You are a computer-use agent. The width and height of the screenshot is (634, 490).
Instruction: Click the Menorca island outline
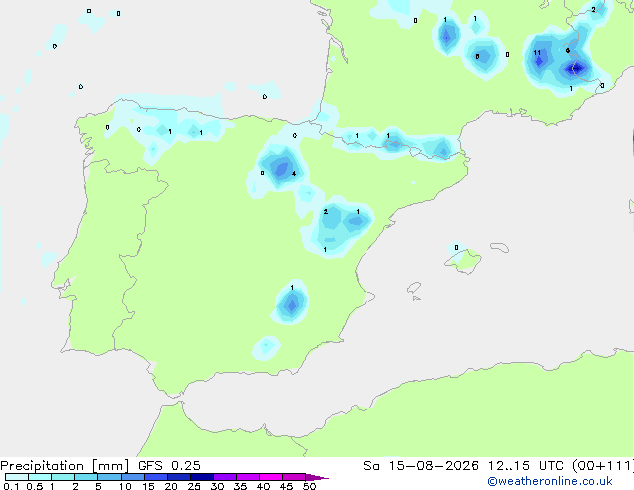(500, 247)
